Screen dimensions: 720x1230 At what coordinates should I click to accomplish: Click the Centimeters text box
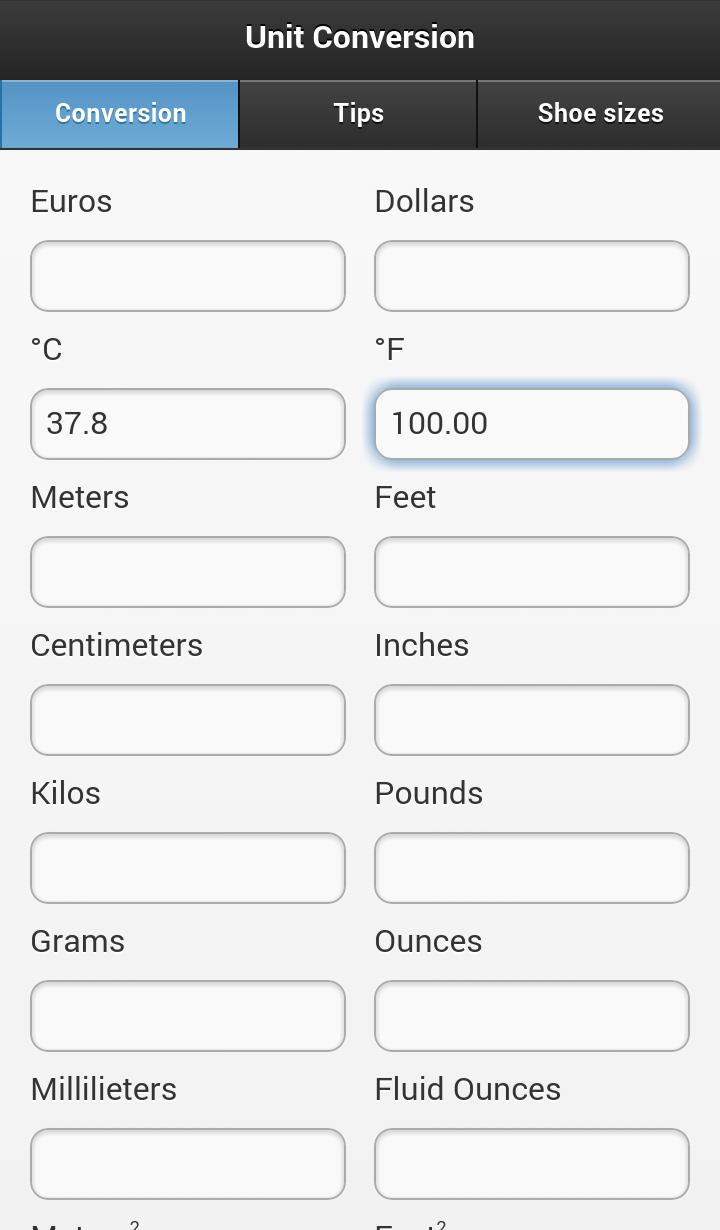tap(188, 720)
